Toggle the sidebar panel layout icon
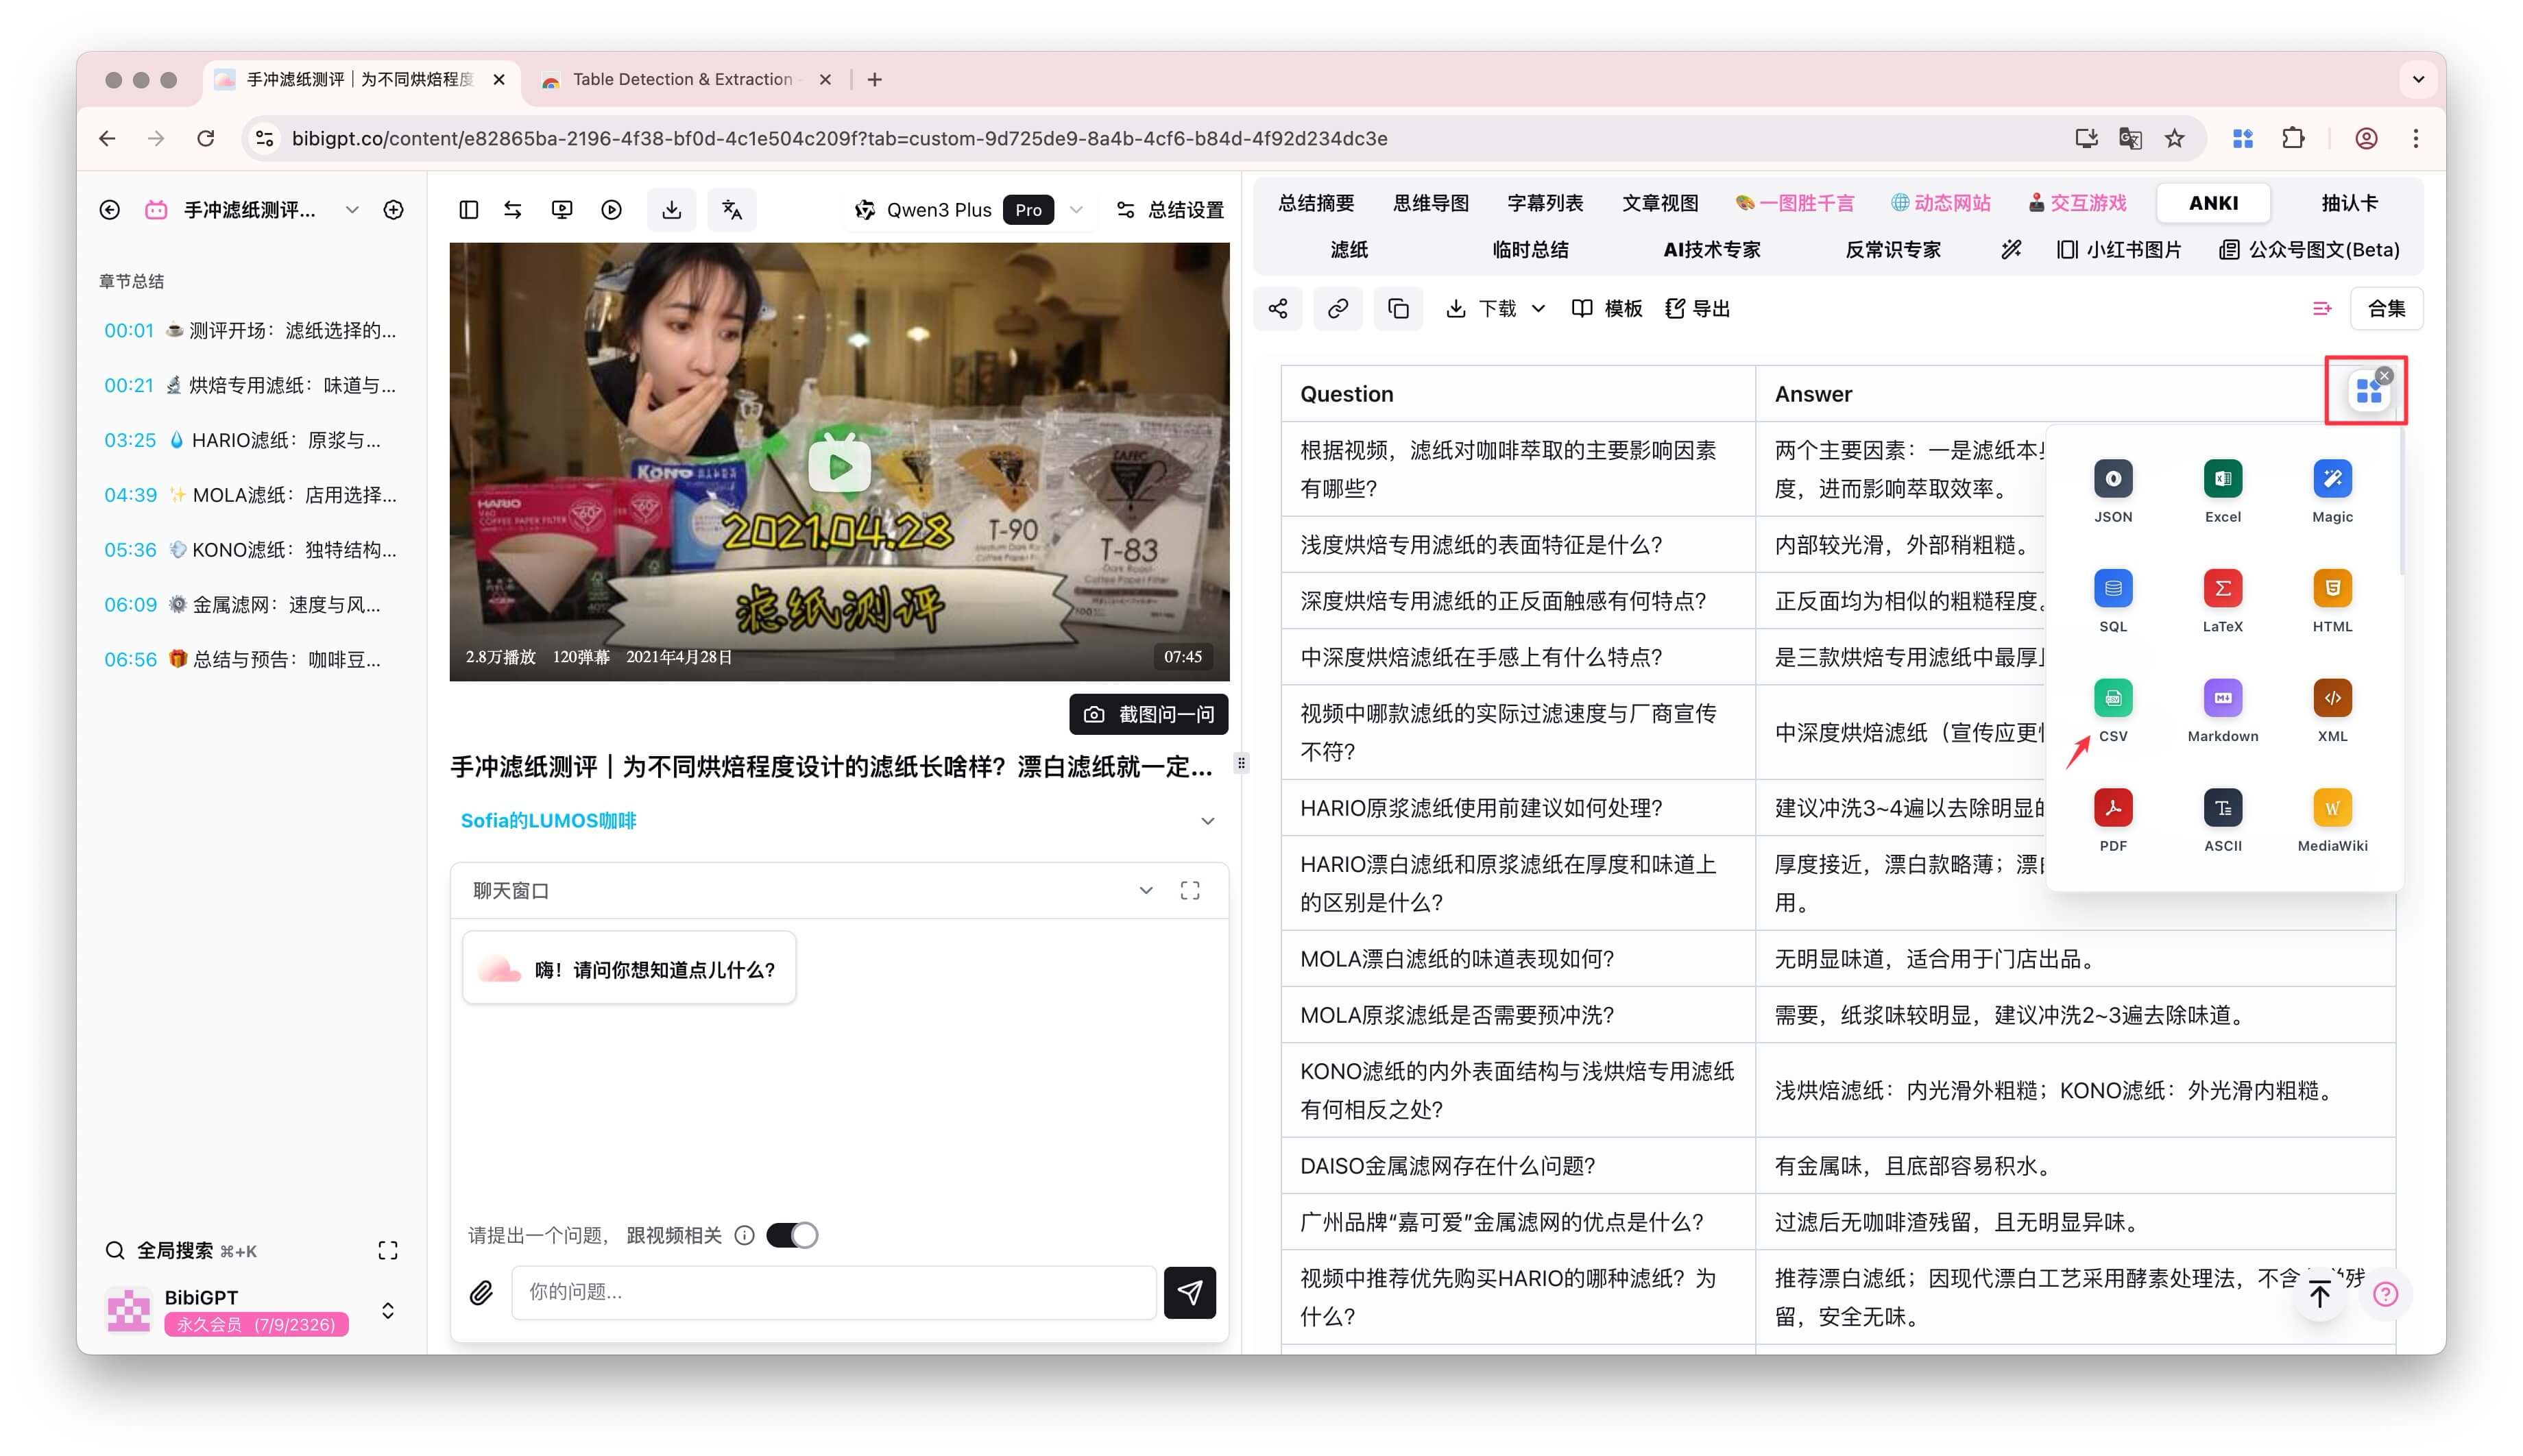This screenshot has width=2523, height=1456. coord(468,210)
